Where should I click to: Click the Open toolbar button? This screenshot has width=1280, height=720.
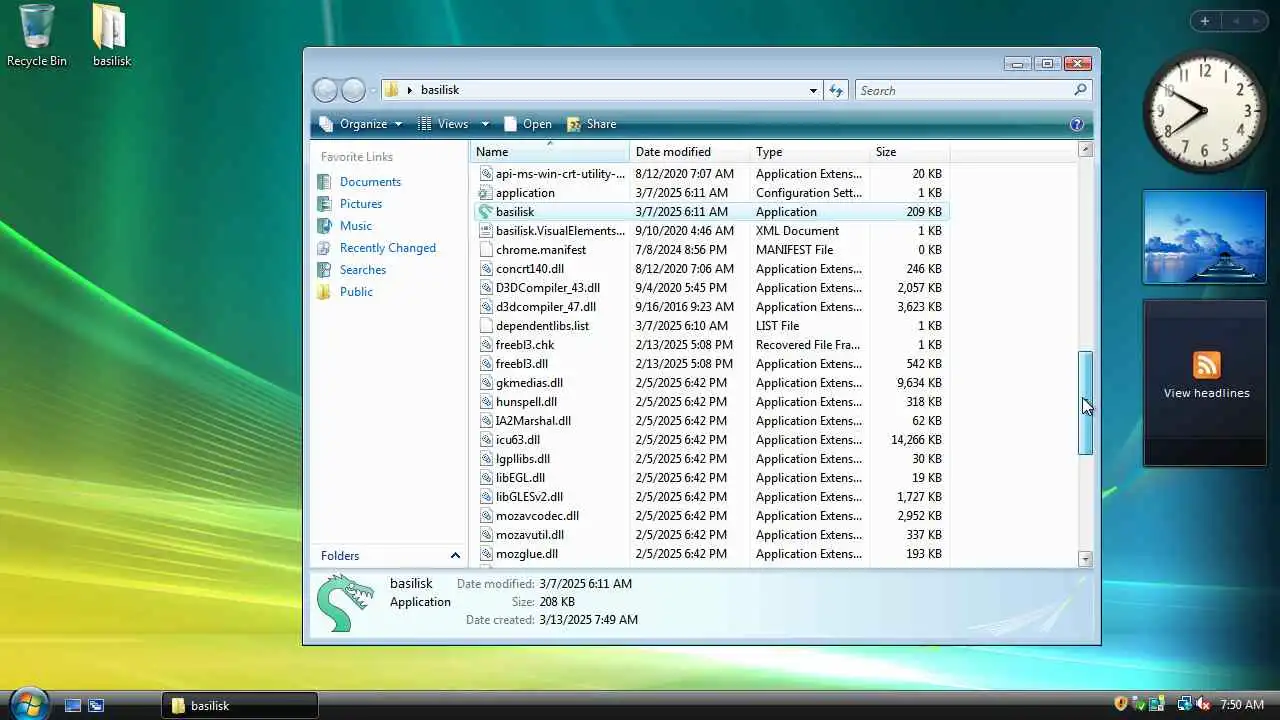click(x=527, y=124)
